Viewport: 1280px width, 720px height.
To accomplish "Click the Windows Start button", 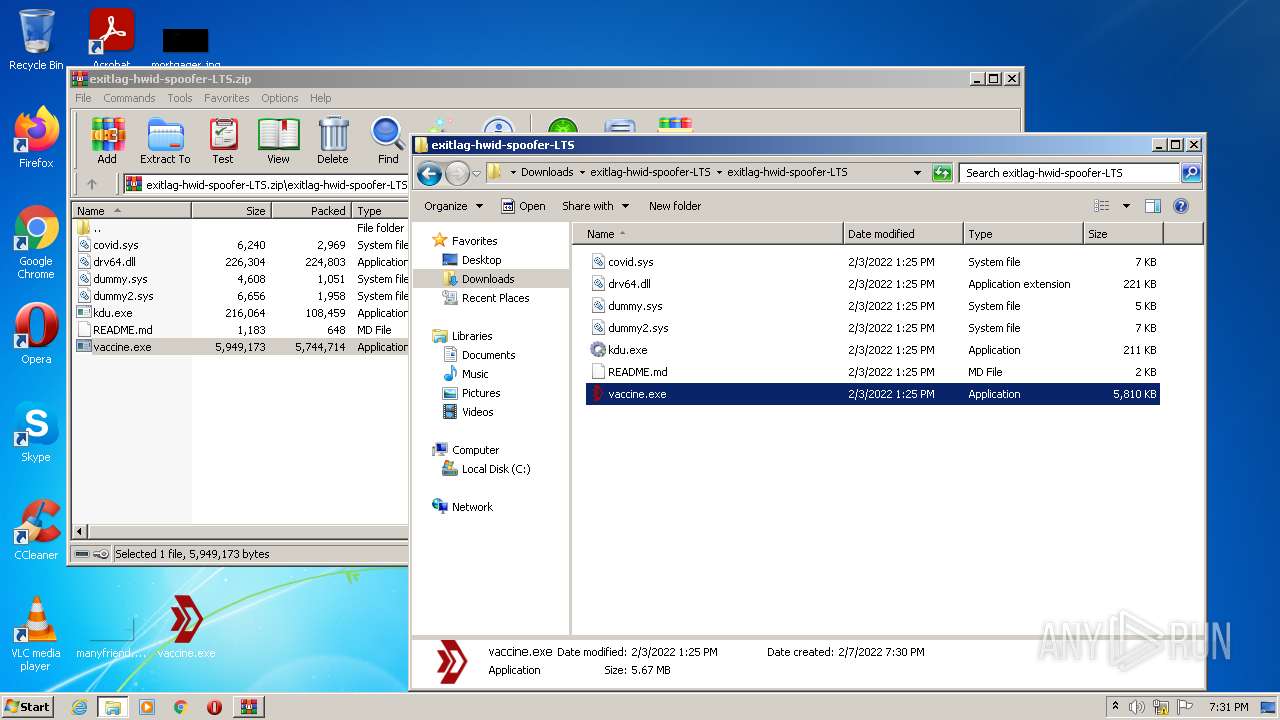I will (28, 707).
